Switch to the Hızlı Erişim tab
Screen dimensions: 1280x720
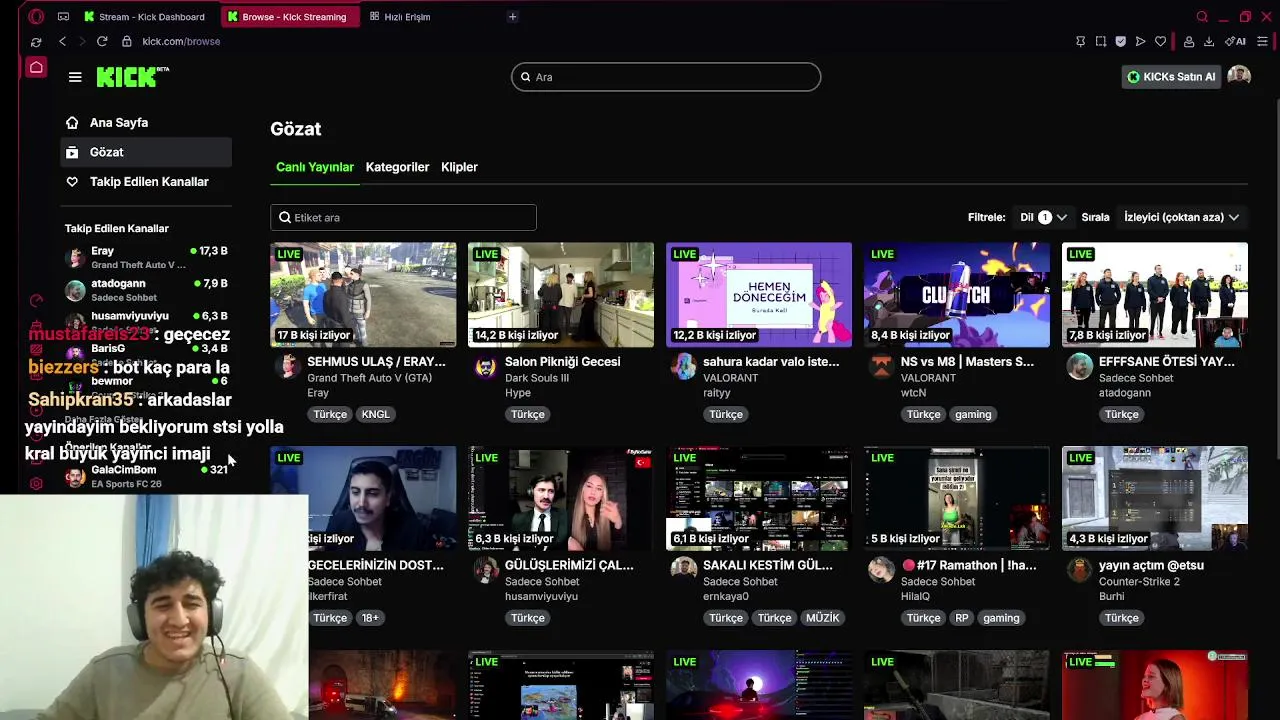click(x=400, y=16)
